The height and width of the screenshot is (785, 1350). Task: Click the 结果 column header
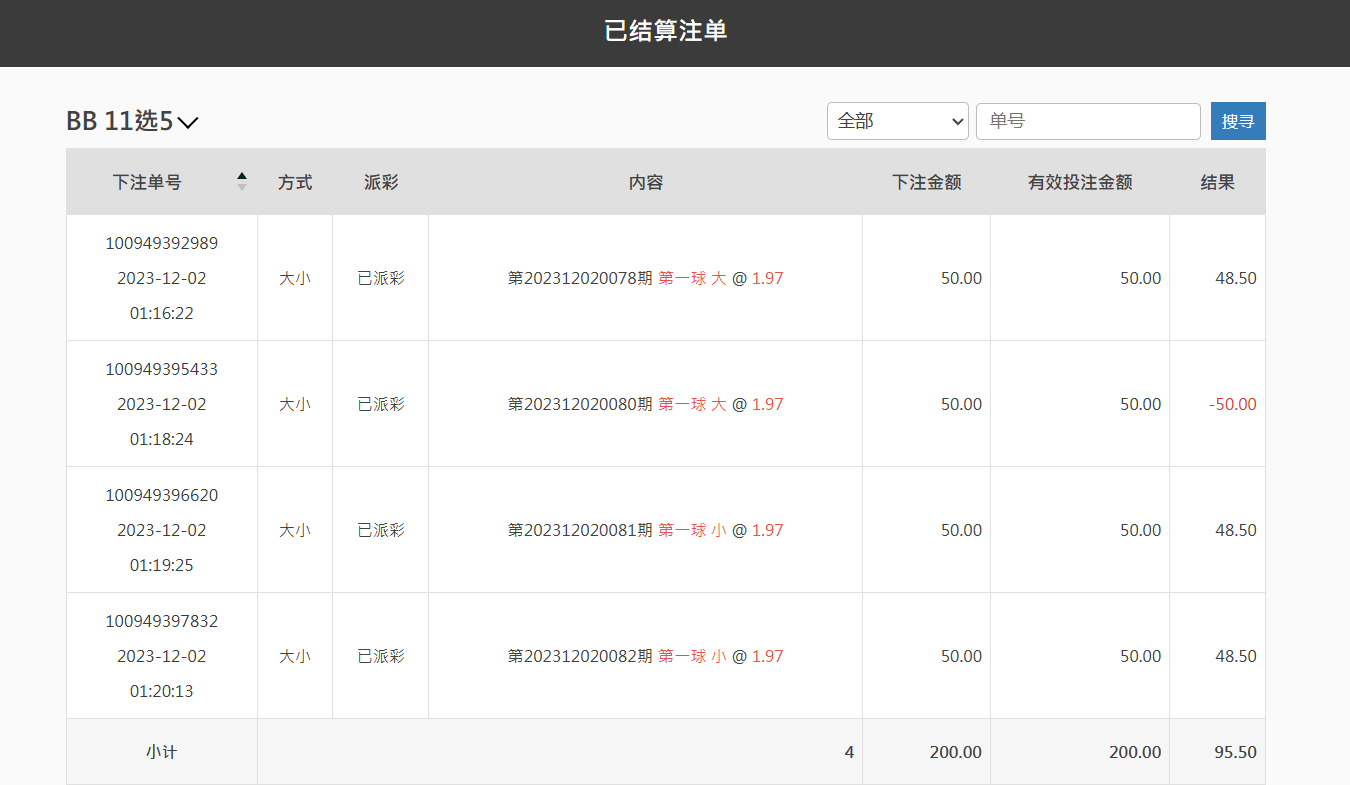1217,182
